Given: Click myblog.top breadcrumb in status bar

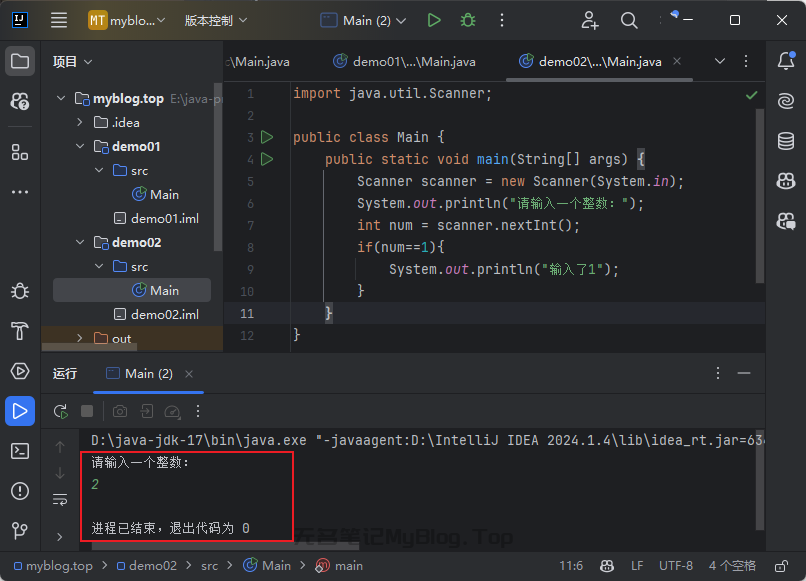Looking at the screenshot, I should click(53, 566).
